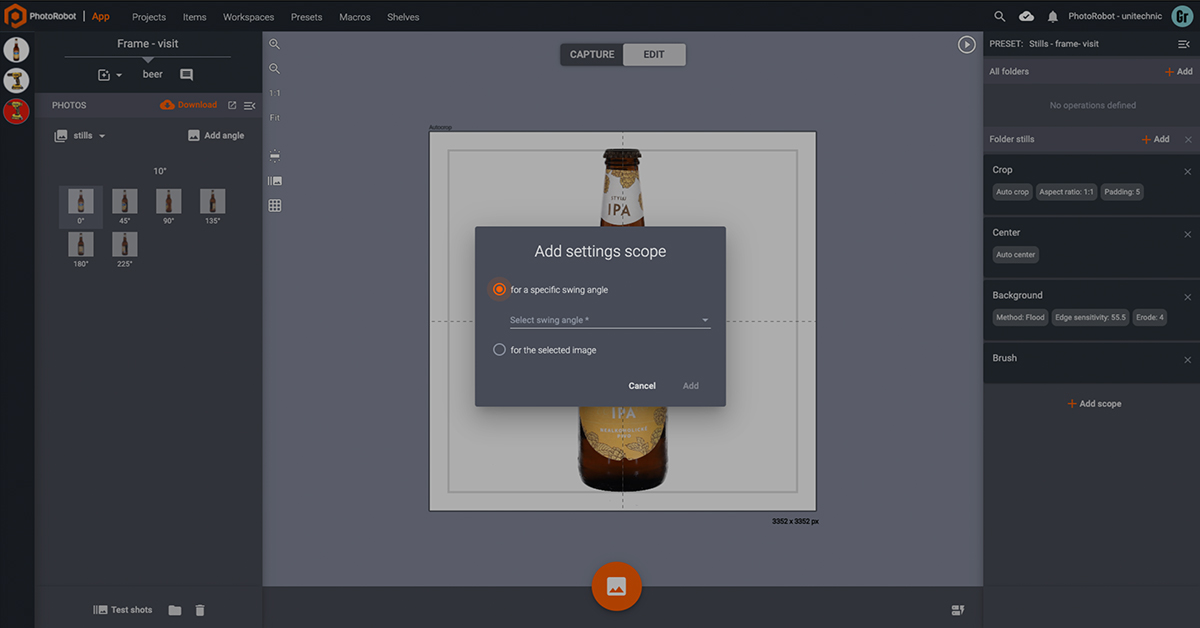
Task: Switch to the CAPTURE tab
Action: [x=591, y=54]
